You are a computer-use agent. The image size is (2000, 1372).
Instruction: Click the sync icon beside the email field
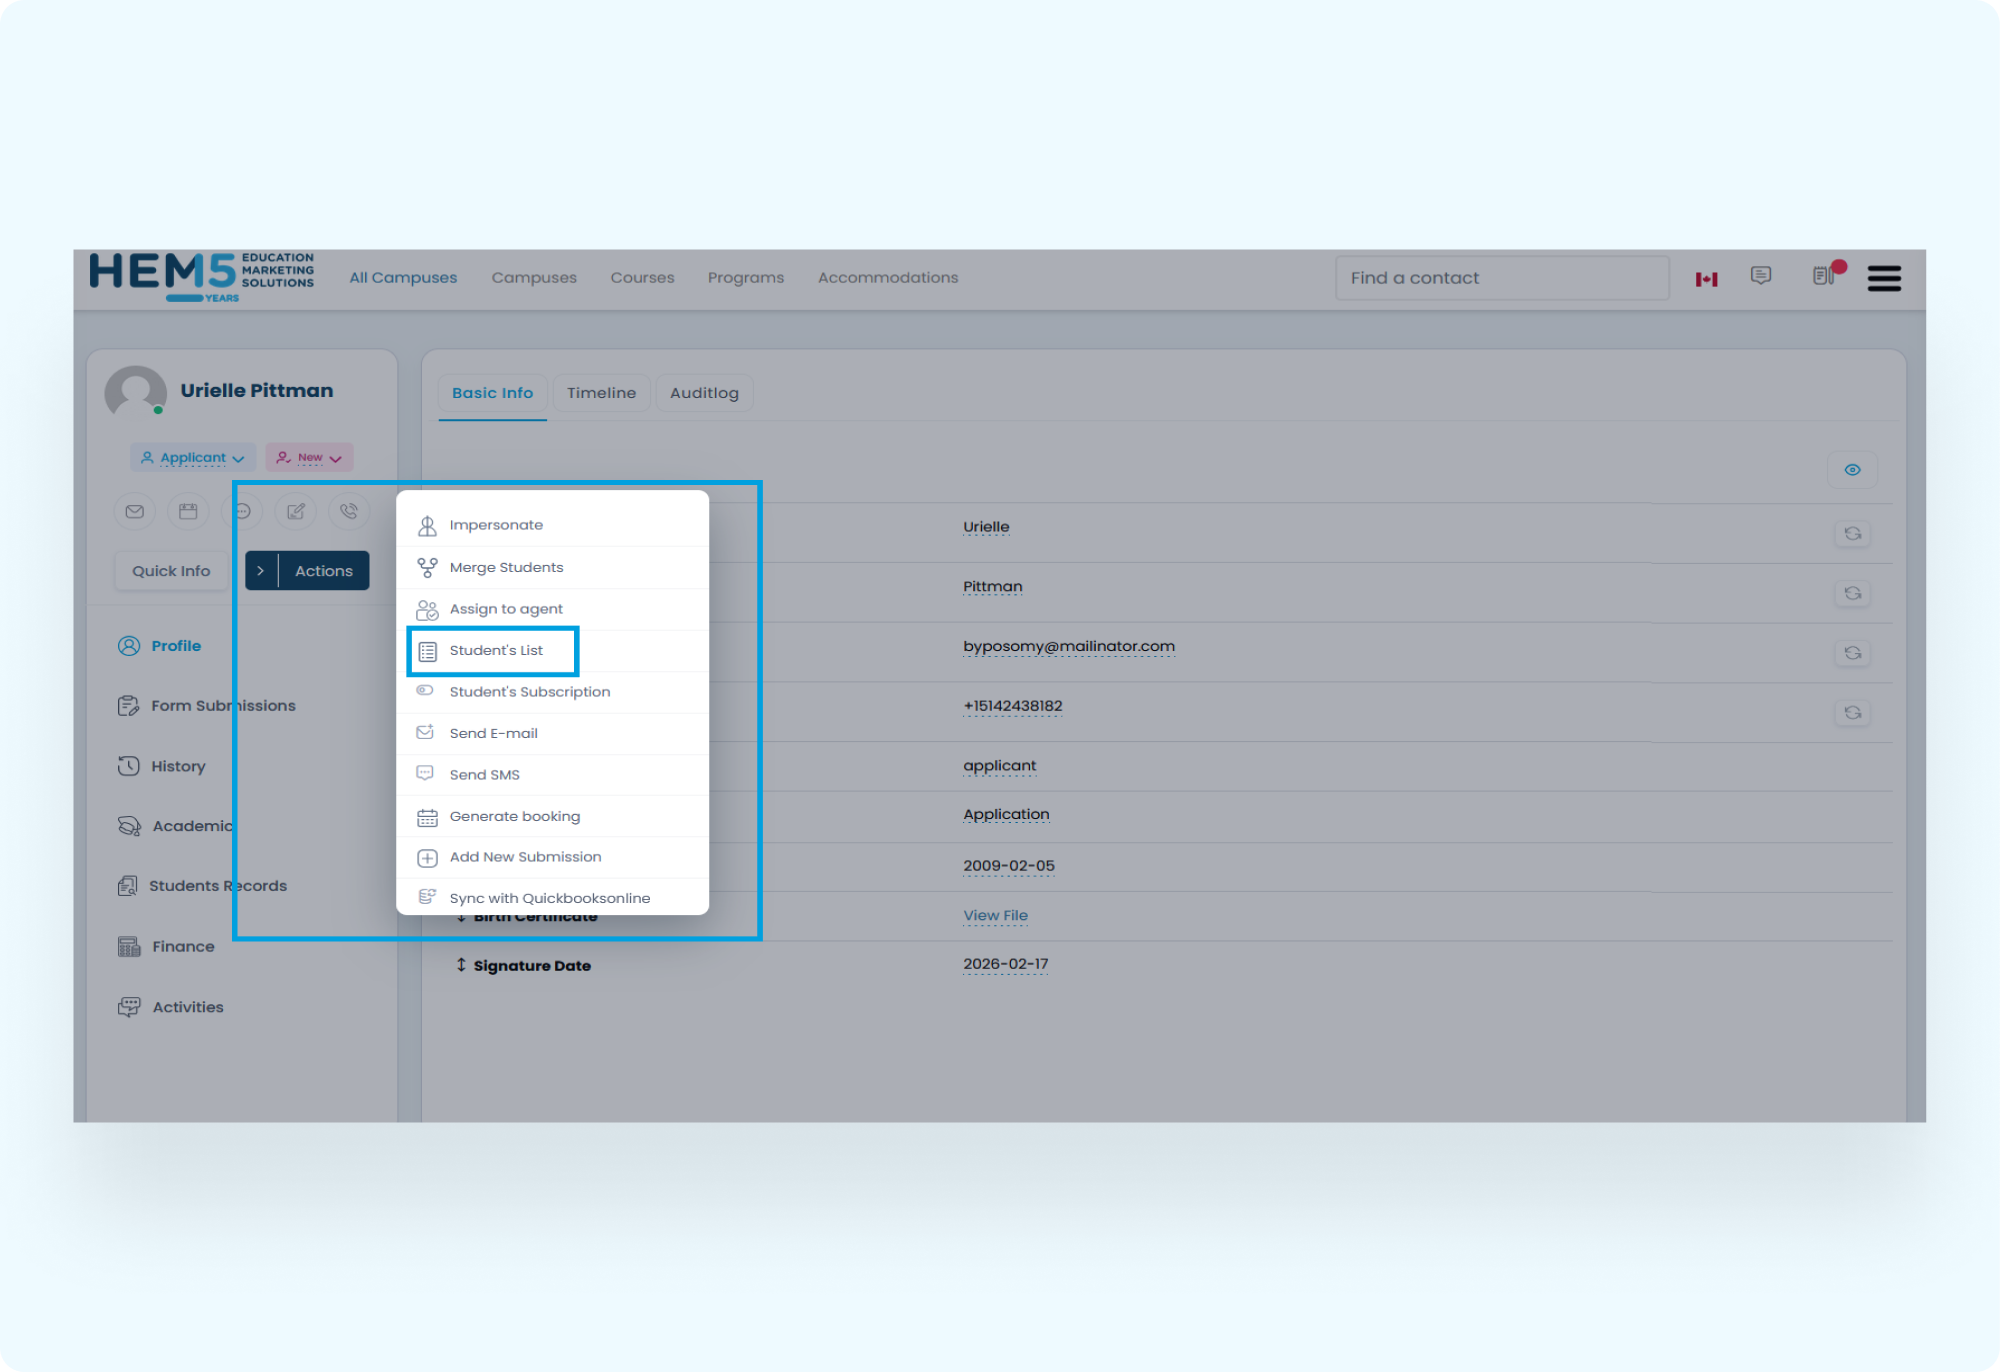[1853, 653]
